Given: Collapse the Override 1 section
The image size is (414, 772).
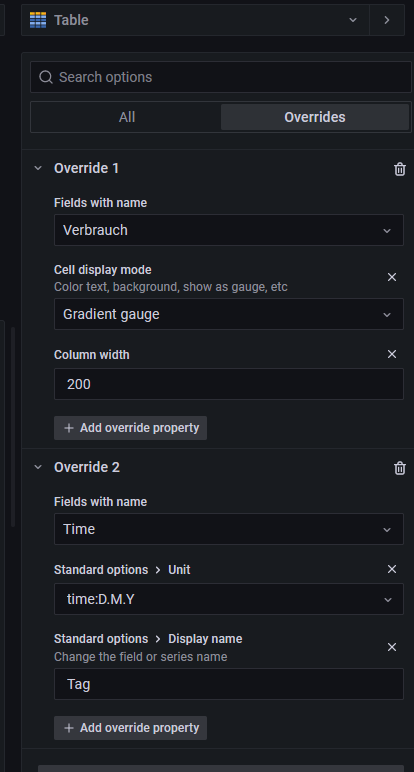Looking at the screenshot, I should pyautogui.click(x=38, y=168).
